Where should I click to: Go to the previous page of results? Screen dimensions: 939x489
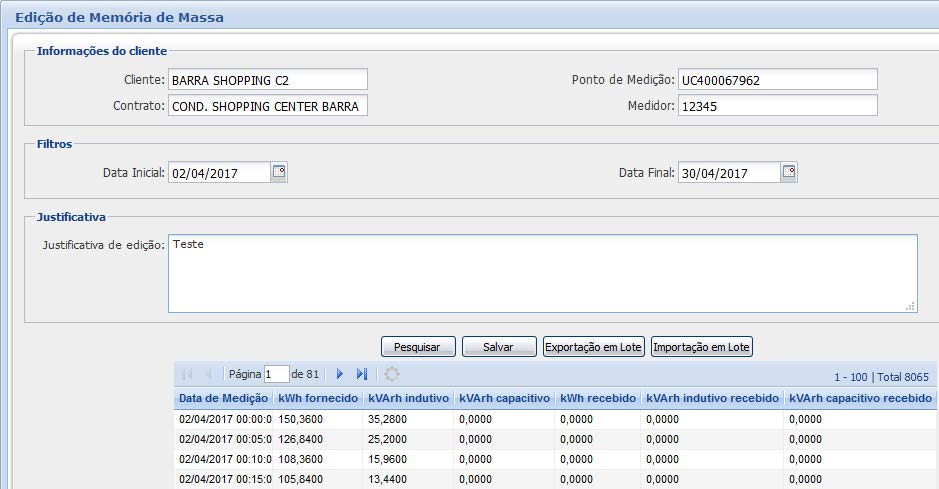(x=208, y=374)
